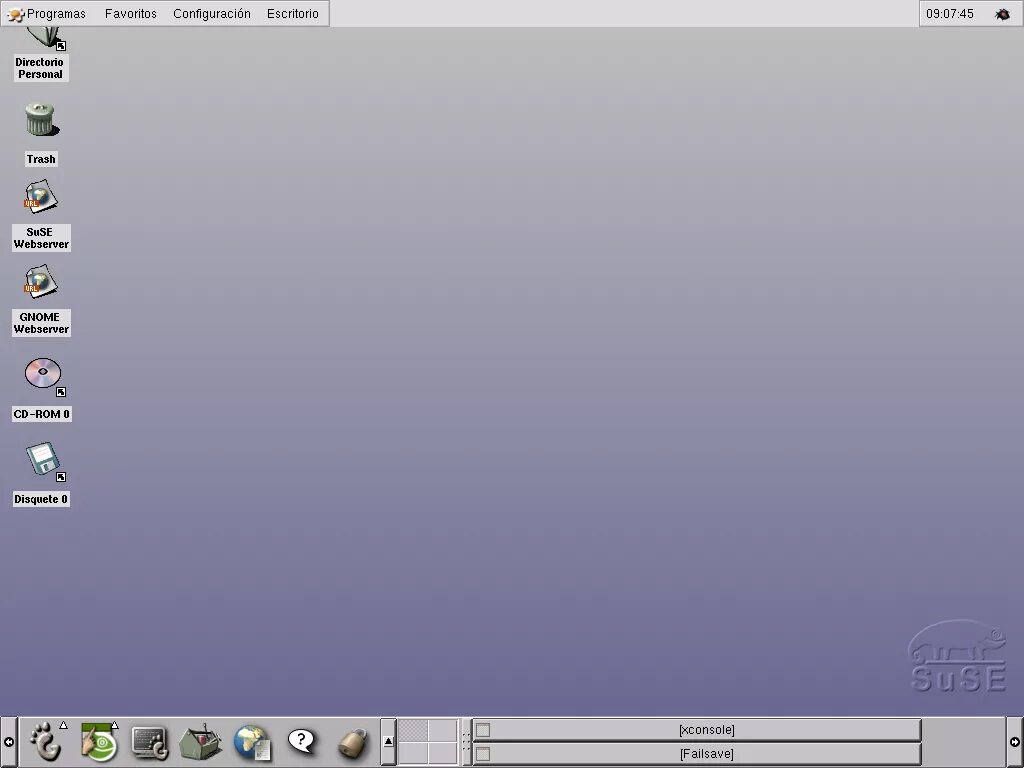Open the SuSE Webserver URL icon

[40, 197]
